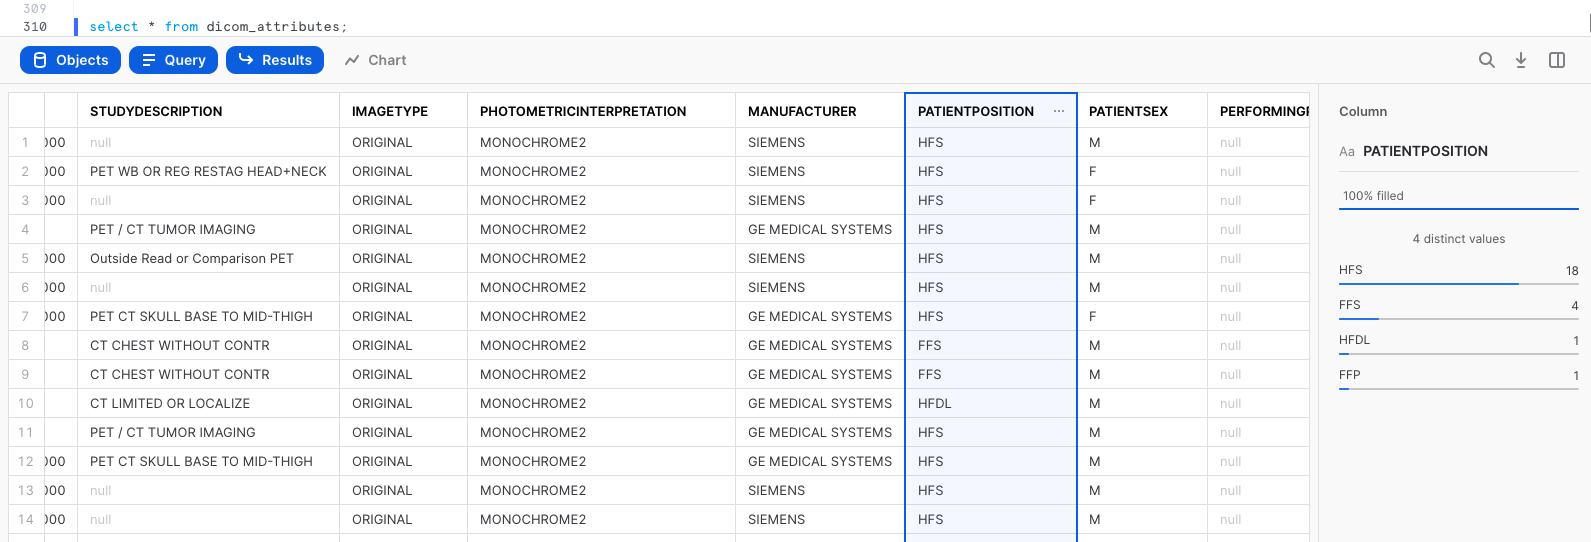Click ORIGINAL cell in row 6
The width and height of the screenshot is (1591, 542).
coord(403,287)
